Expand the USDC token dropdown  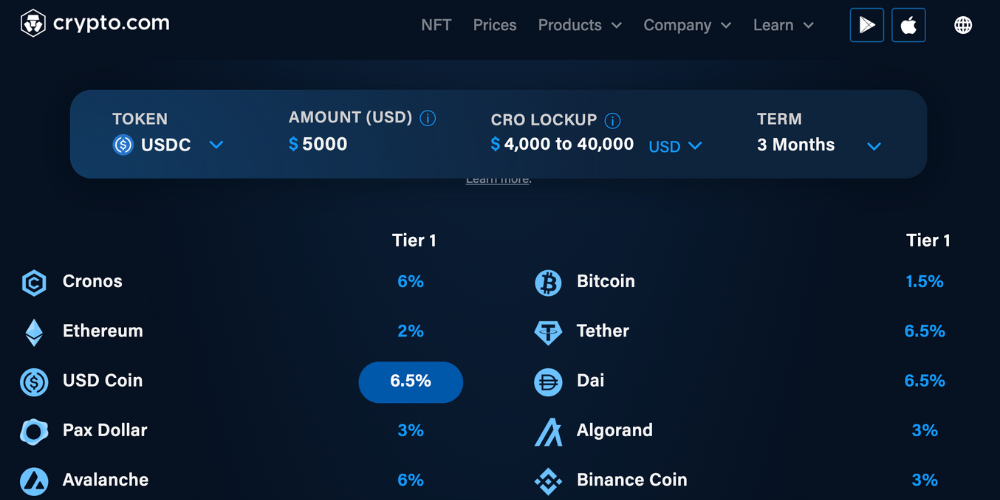pyautogui.click(x=216, y=145)
